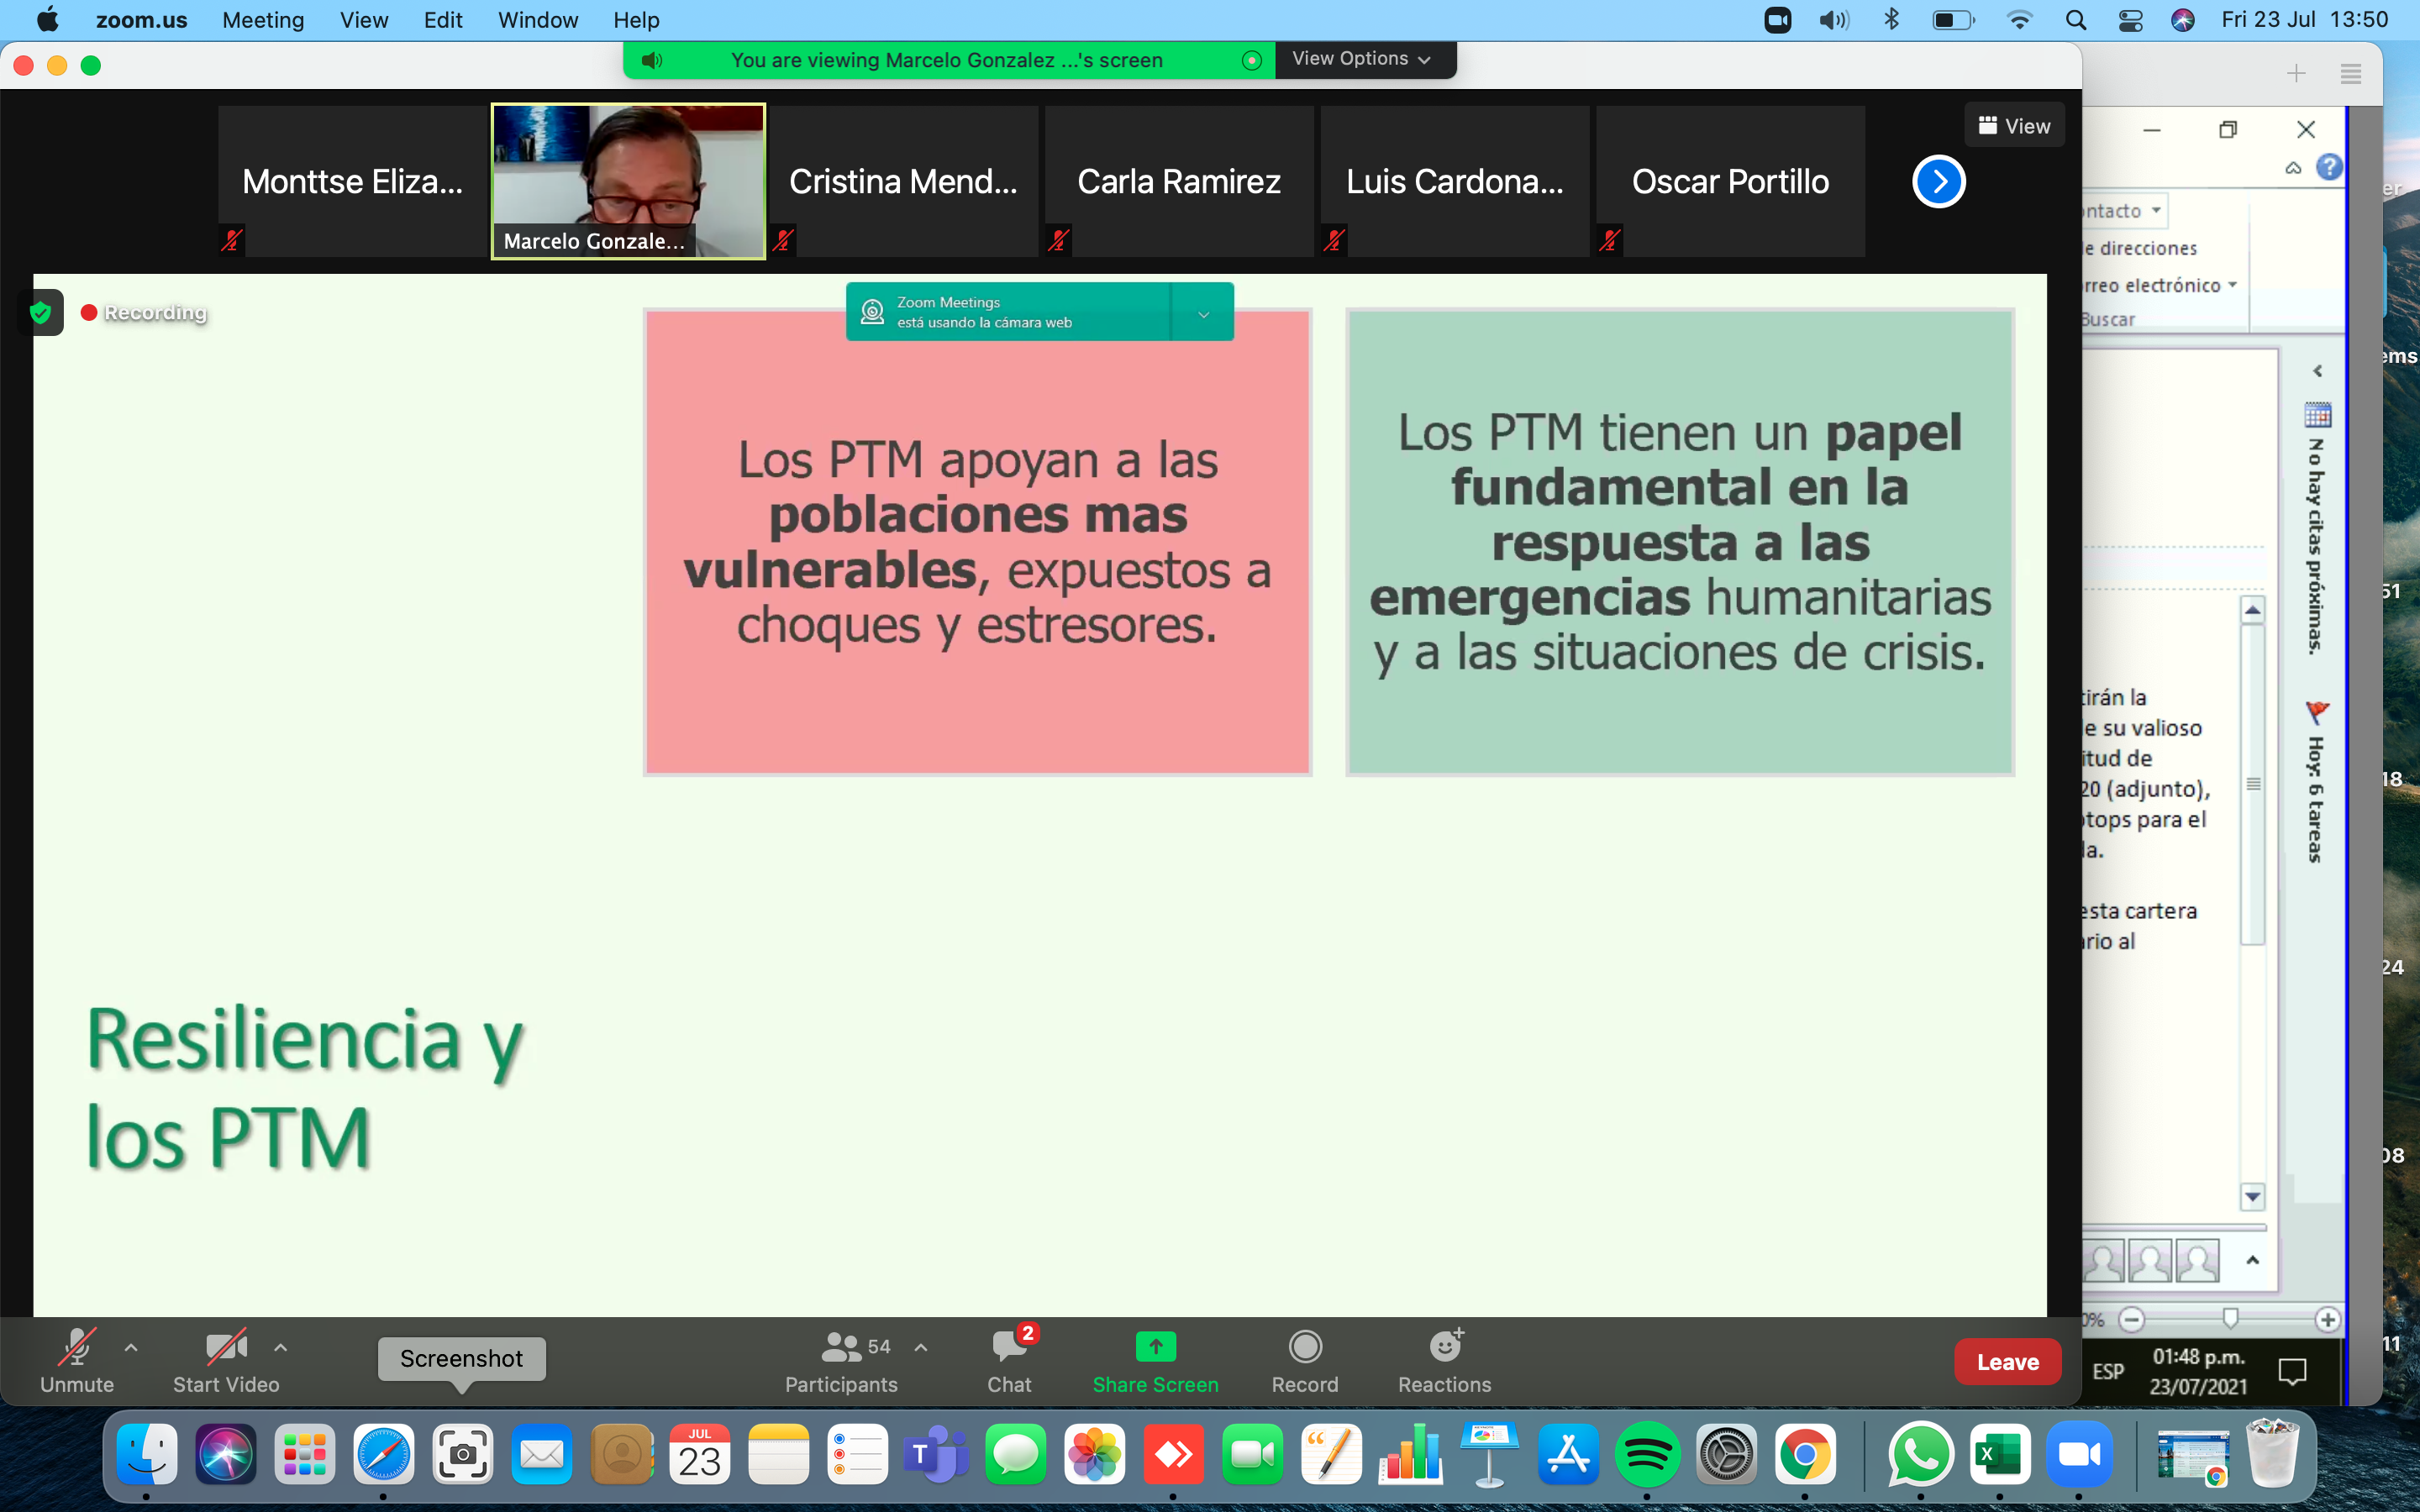
Task: Click the Unmute microphone icon
Action: 77,1347
